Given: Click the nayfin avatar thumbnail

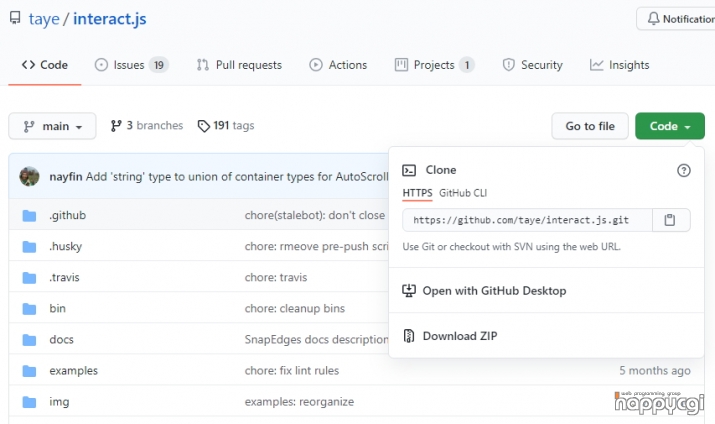Looking at the screenshot, I should pos(29,176).
